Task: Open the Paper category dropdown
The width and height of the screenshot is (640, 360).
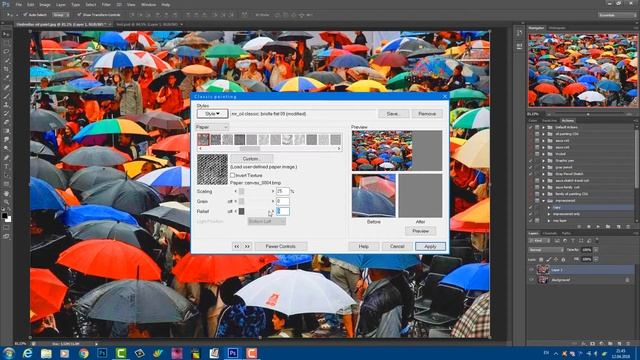Action: pos(212,127)
